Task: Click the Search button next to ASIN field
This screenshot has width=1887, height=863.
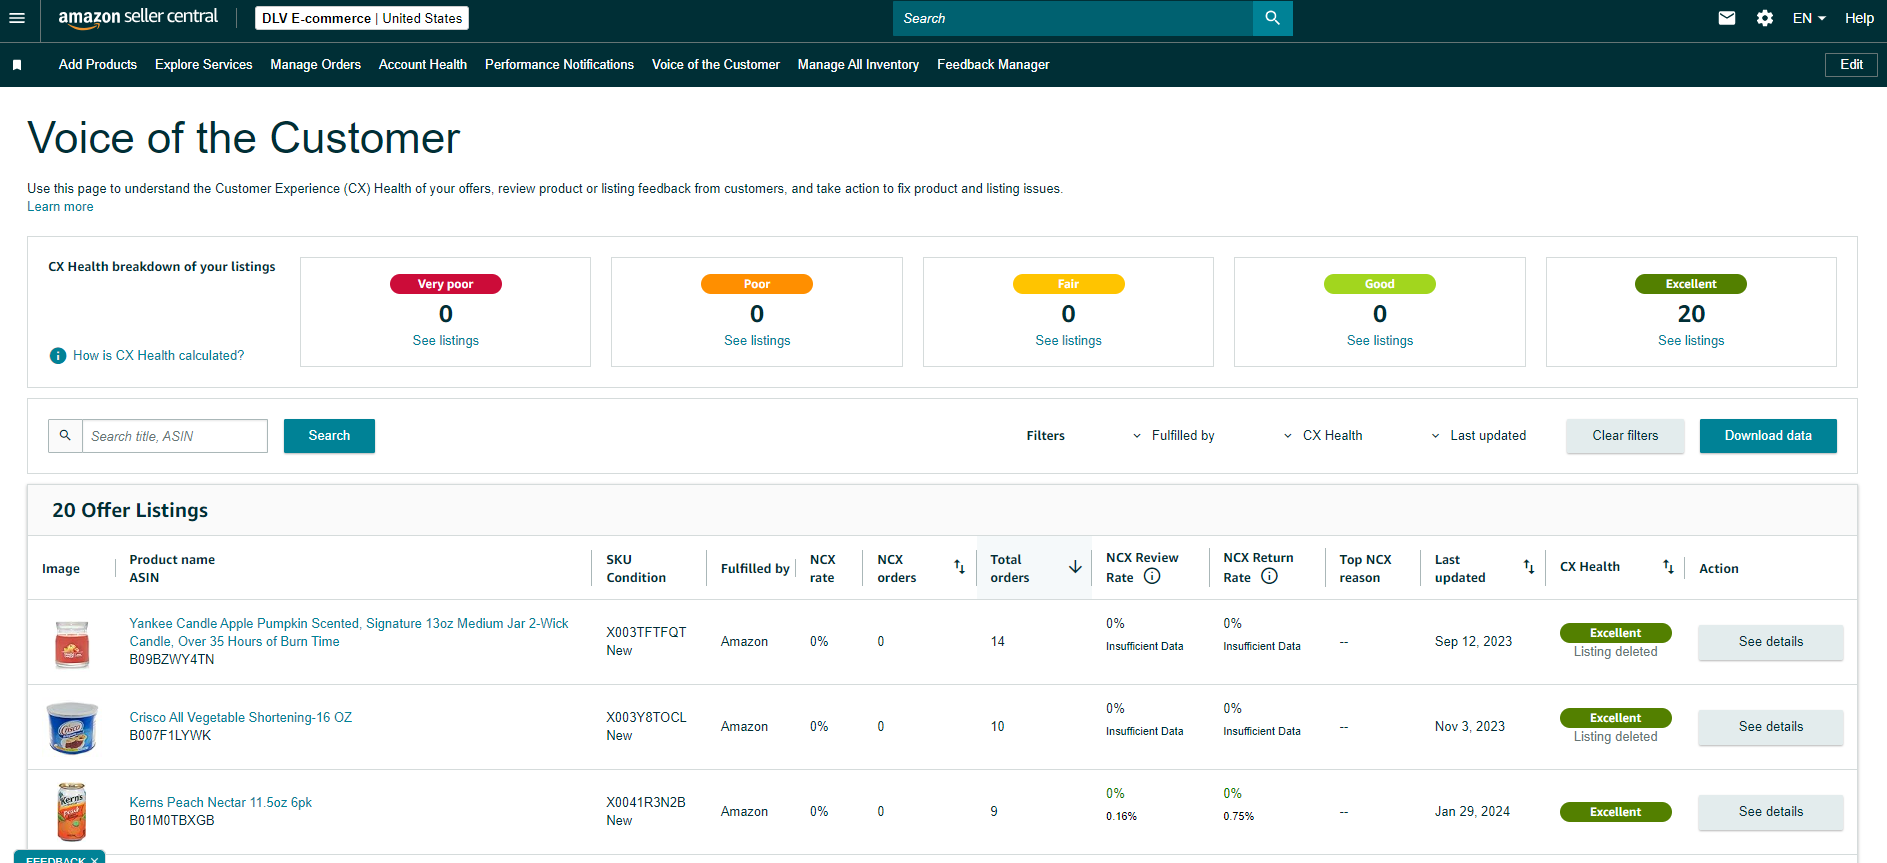Action: coord(329,436)
